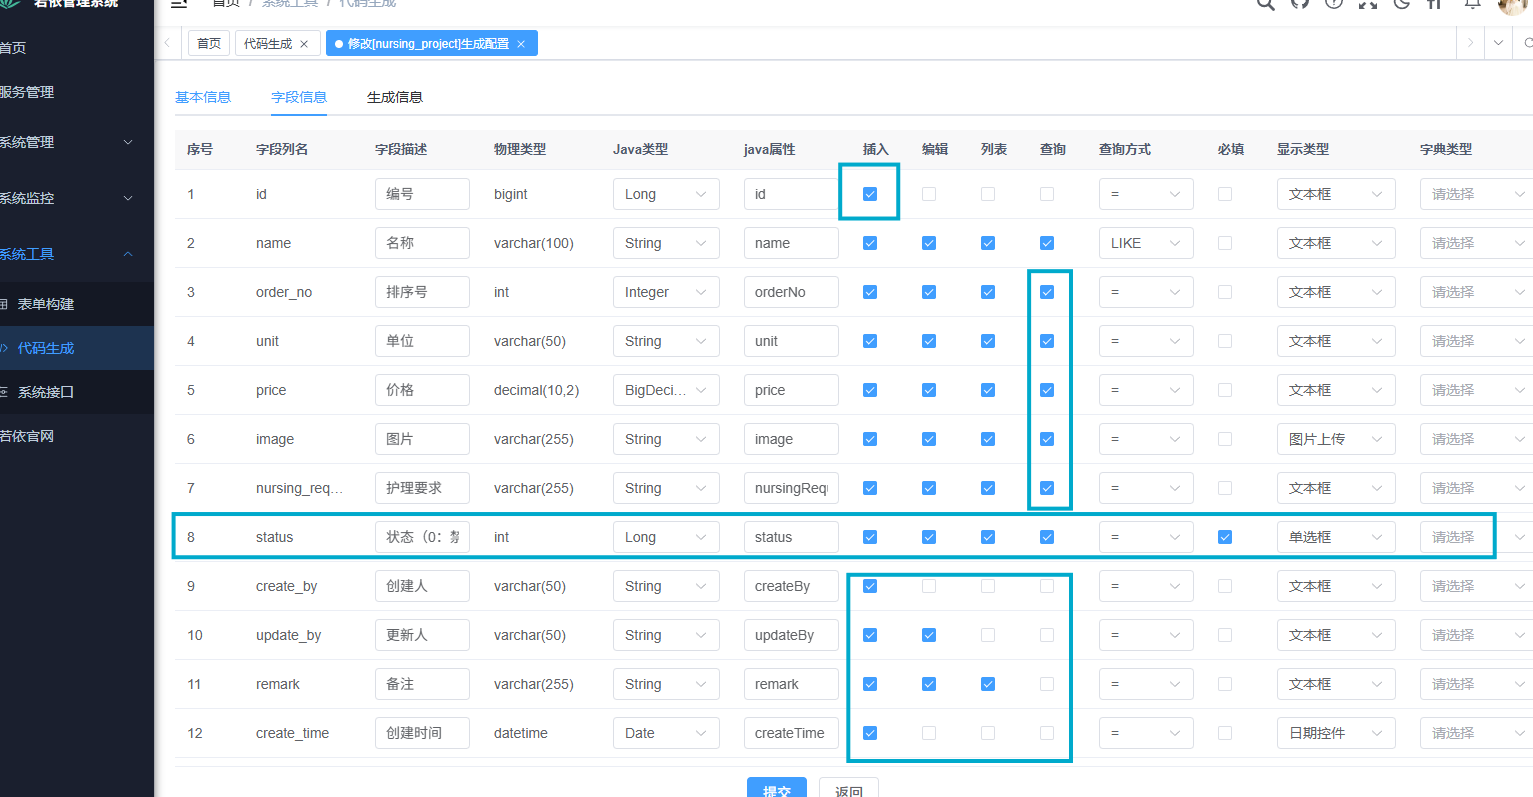Click the 提交 button
Viewport: 1533px width, 797px height.
[x=777, y=788]
